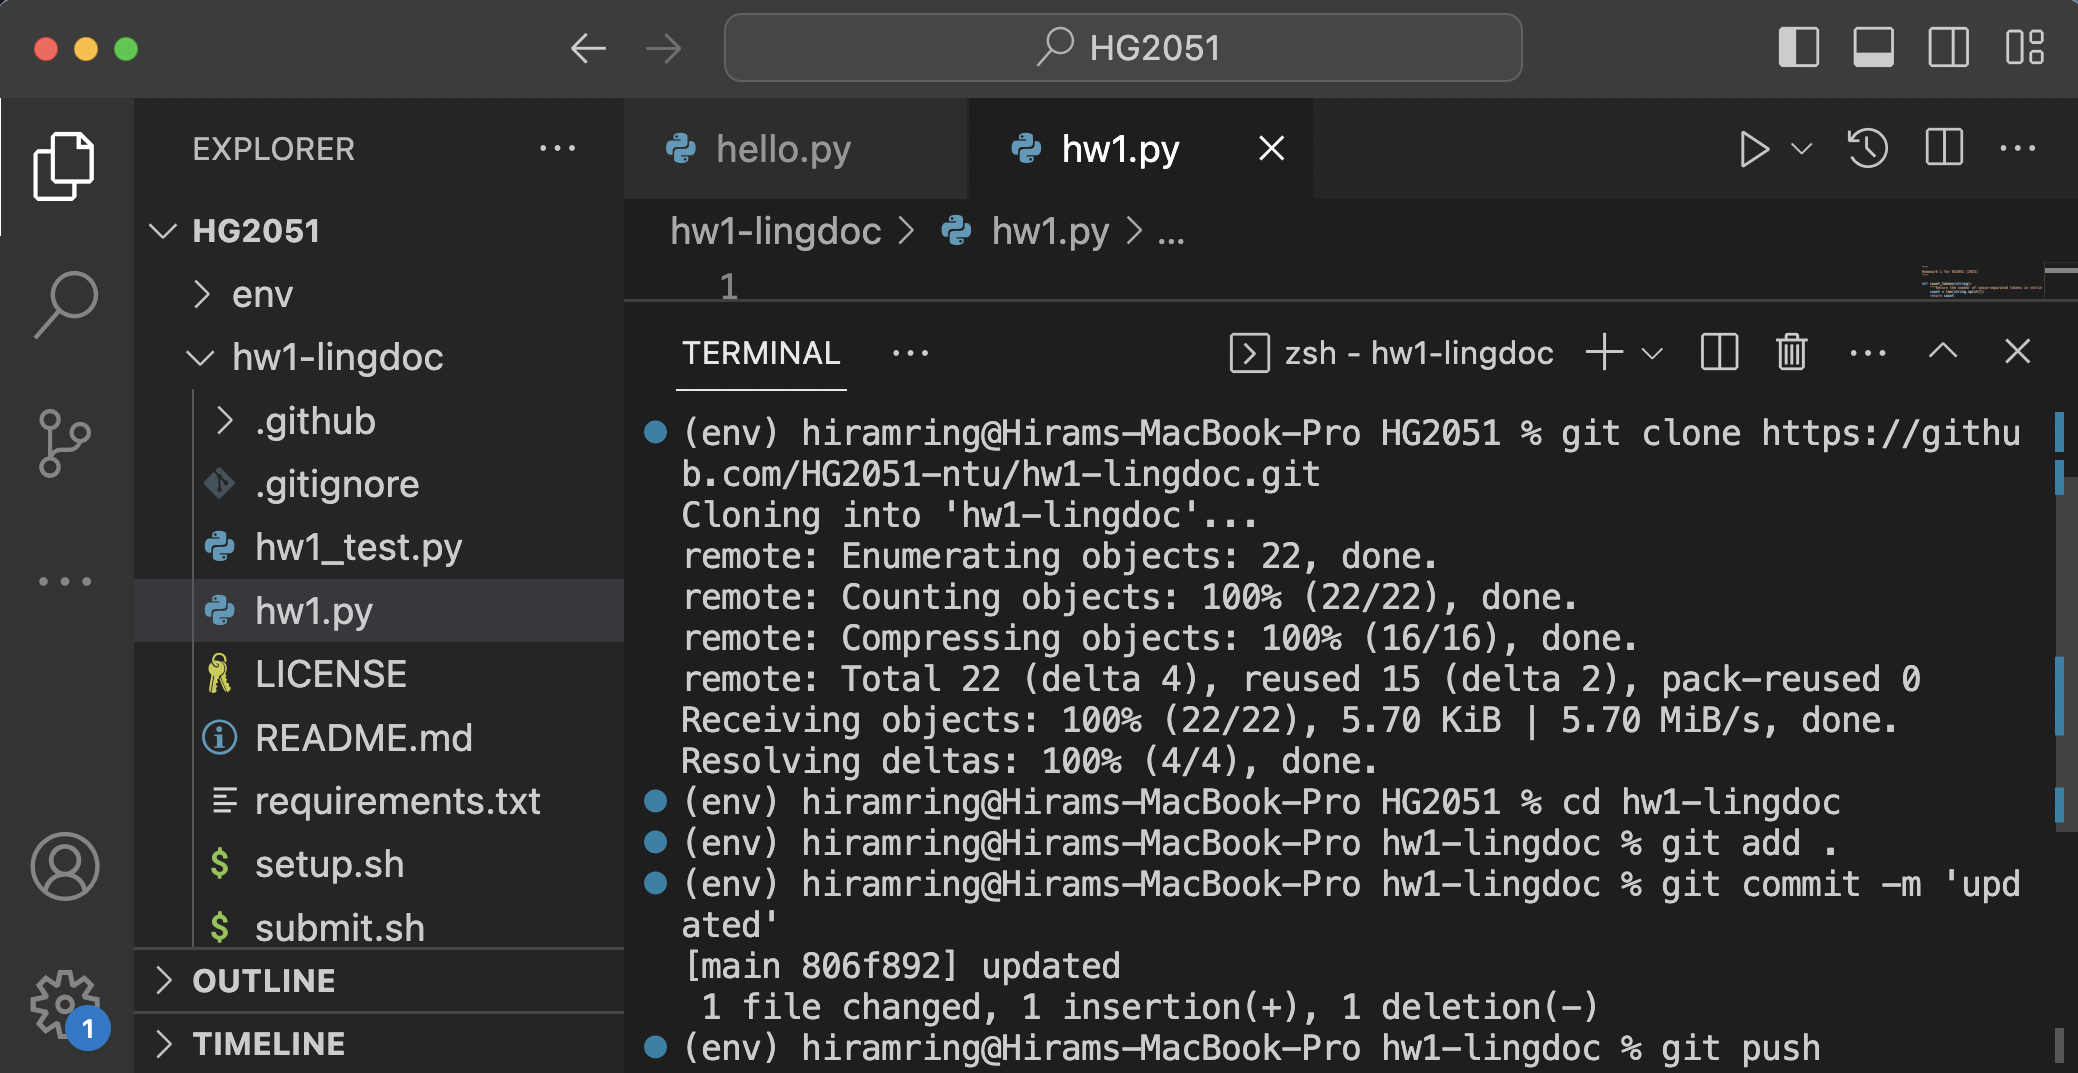This screenshot has width=2078, height=1073.
Task: Open README.md from the explorer
Action: click(x=366, y=737)
